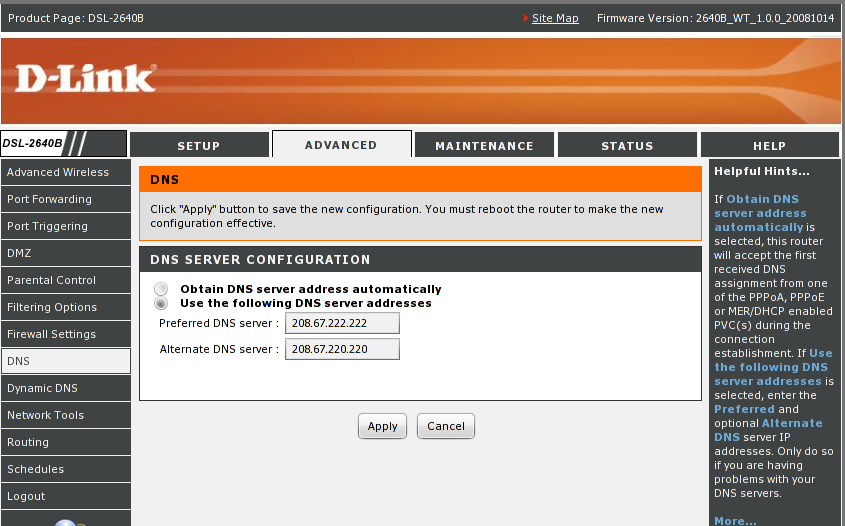Screen dimensions: 845x526
Task: Click 'Product Page: DSL-2640B' text
Action: click(x=75, y=18)
